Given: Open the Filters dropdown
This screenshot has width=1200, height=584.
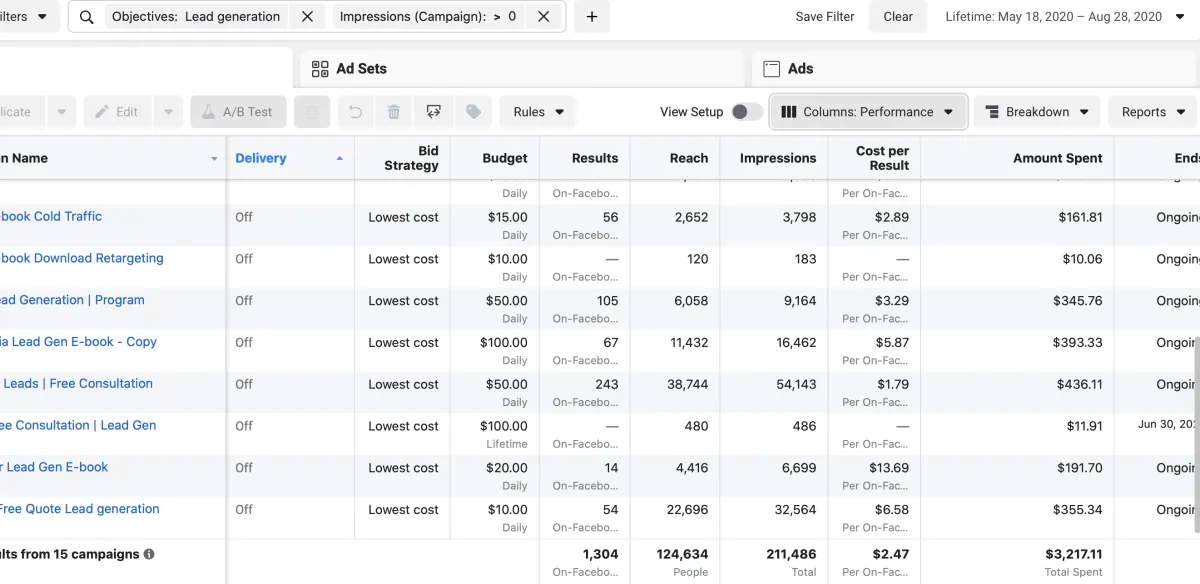Looking at the screenshot, I should tap(28, 17).
